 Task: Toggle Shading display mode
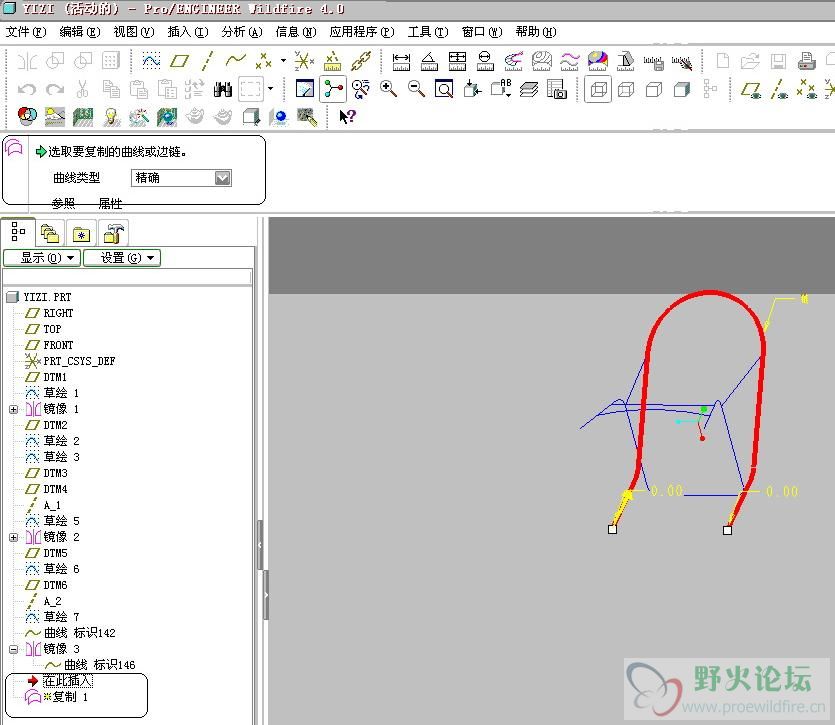pos(682,89)
